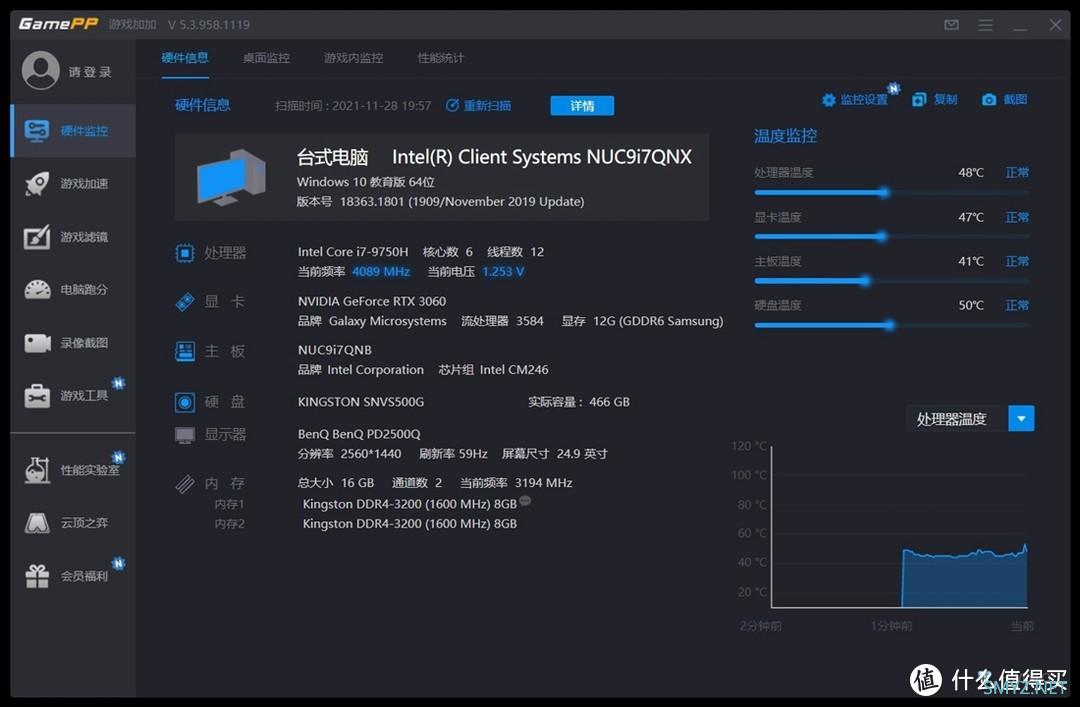Open the hamburger menu in title bar

click(986, 25)
